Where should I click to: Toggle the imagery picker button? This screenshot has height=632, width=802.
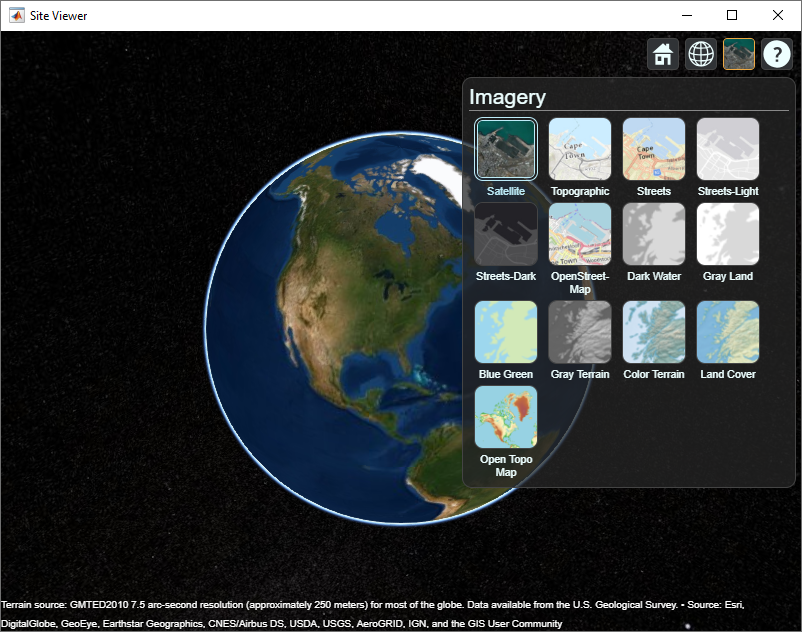[739, 54]
